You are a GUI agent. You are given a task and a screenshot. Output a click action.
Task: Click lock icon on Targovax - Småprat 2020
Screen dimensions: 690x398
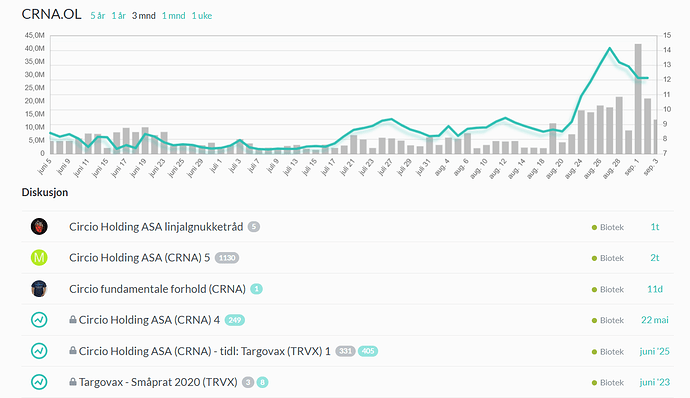tap(73, 382)
